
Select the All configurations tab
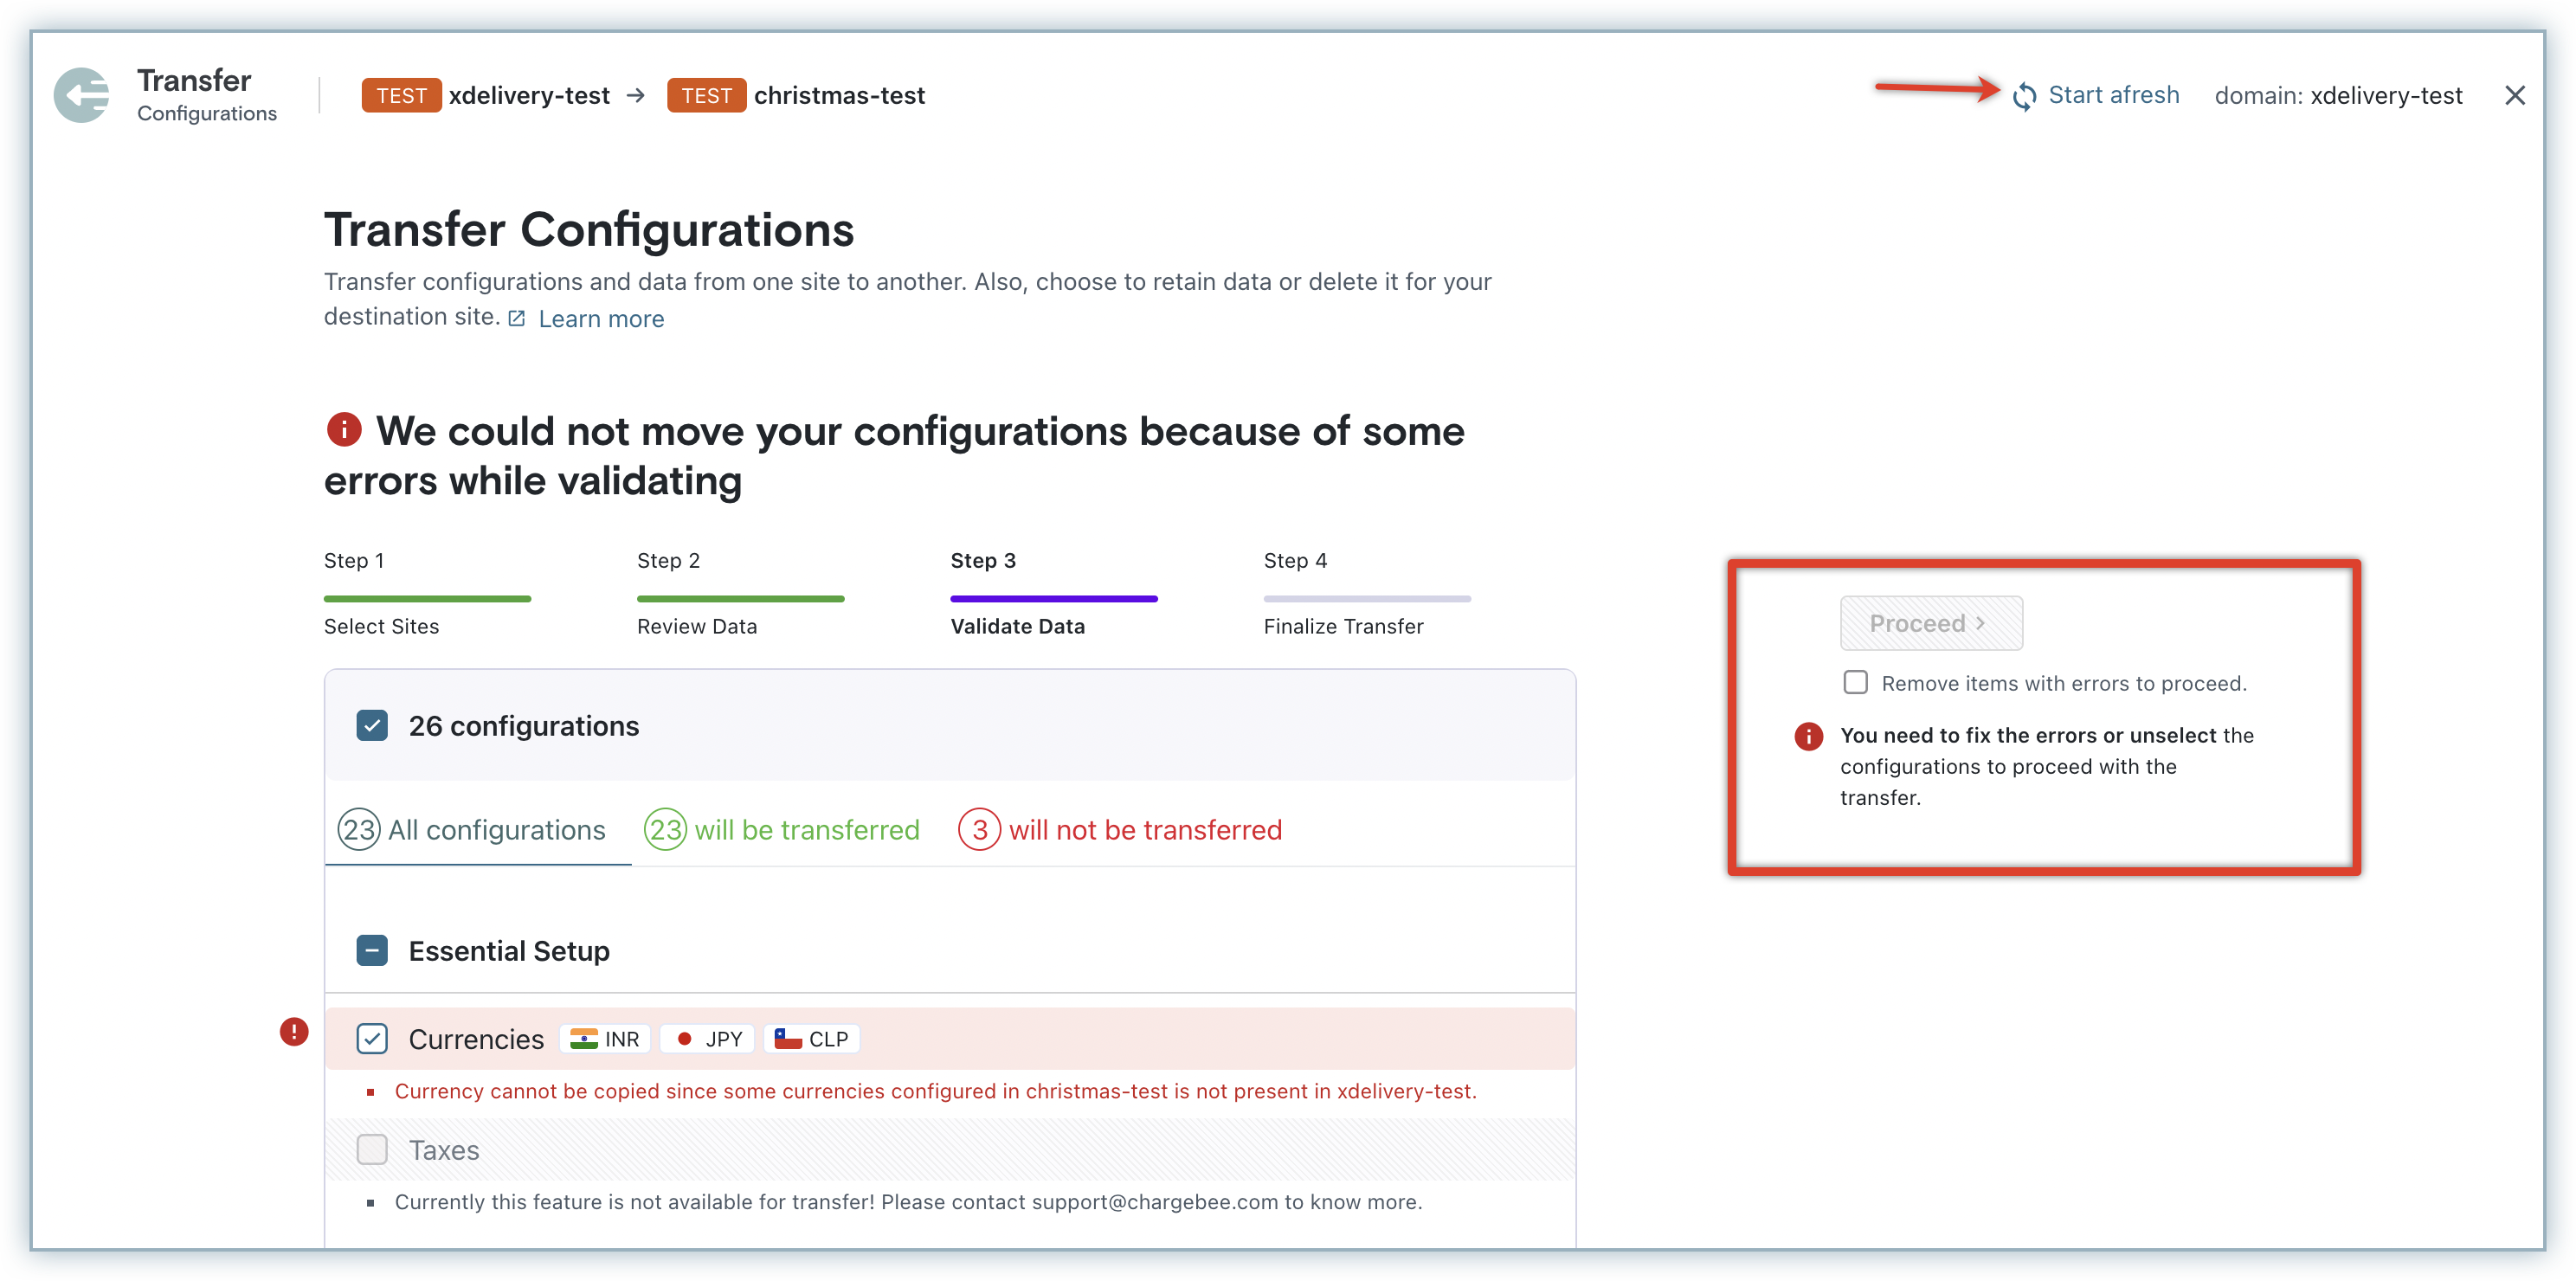(x=473, y=830)
